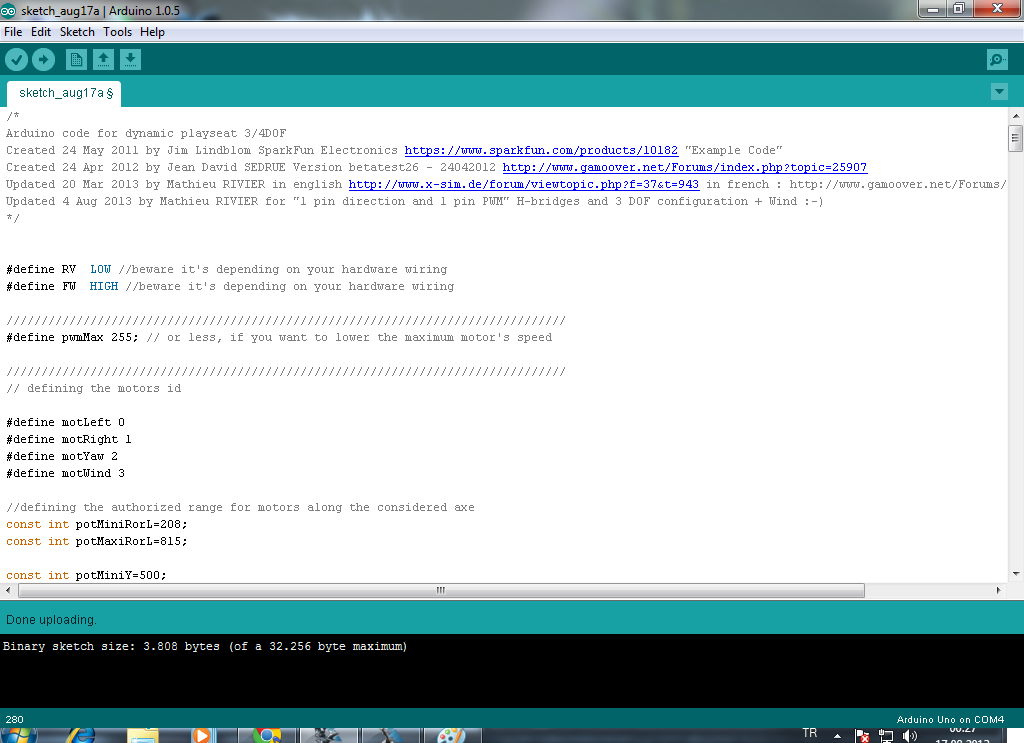
Task: Click the vertical scrollbar down arrow
Action: point(1015,573)
